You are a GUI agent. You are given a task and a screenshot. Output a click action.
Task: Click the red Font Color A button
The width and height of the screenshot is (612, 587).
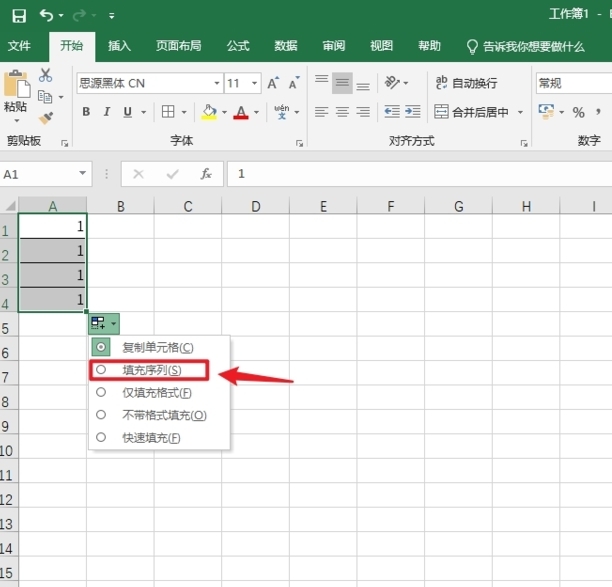point(241,112)
